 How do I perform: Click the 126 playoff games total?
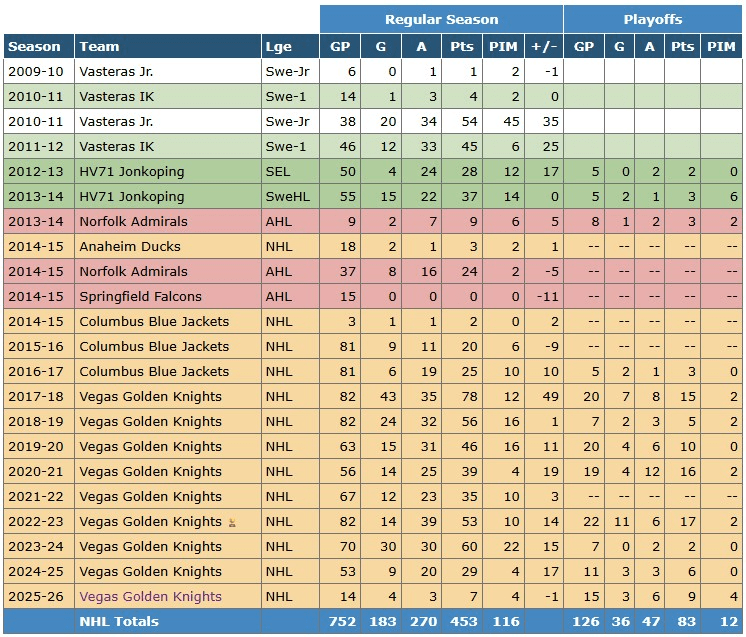[586, 621]
